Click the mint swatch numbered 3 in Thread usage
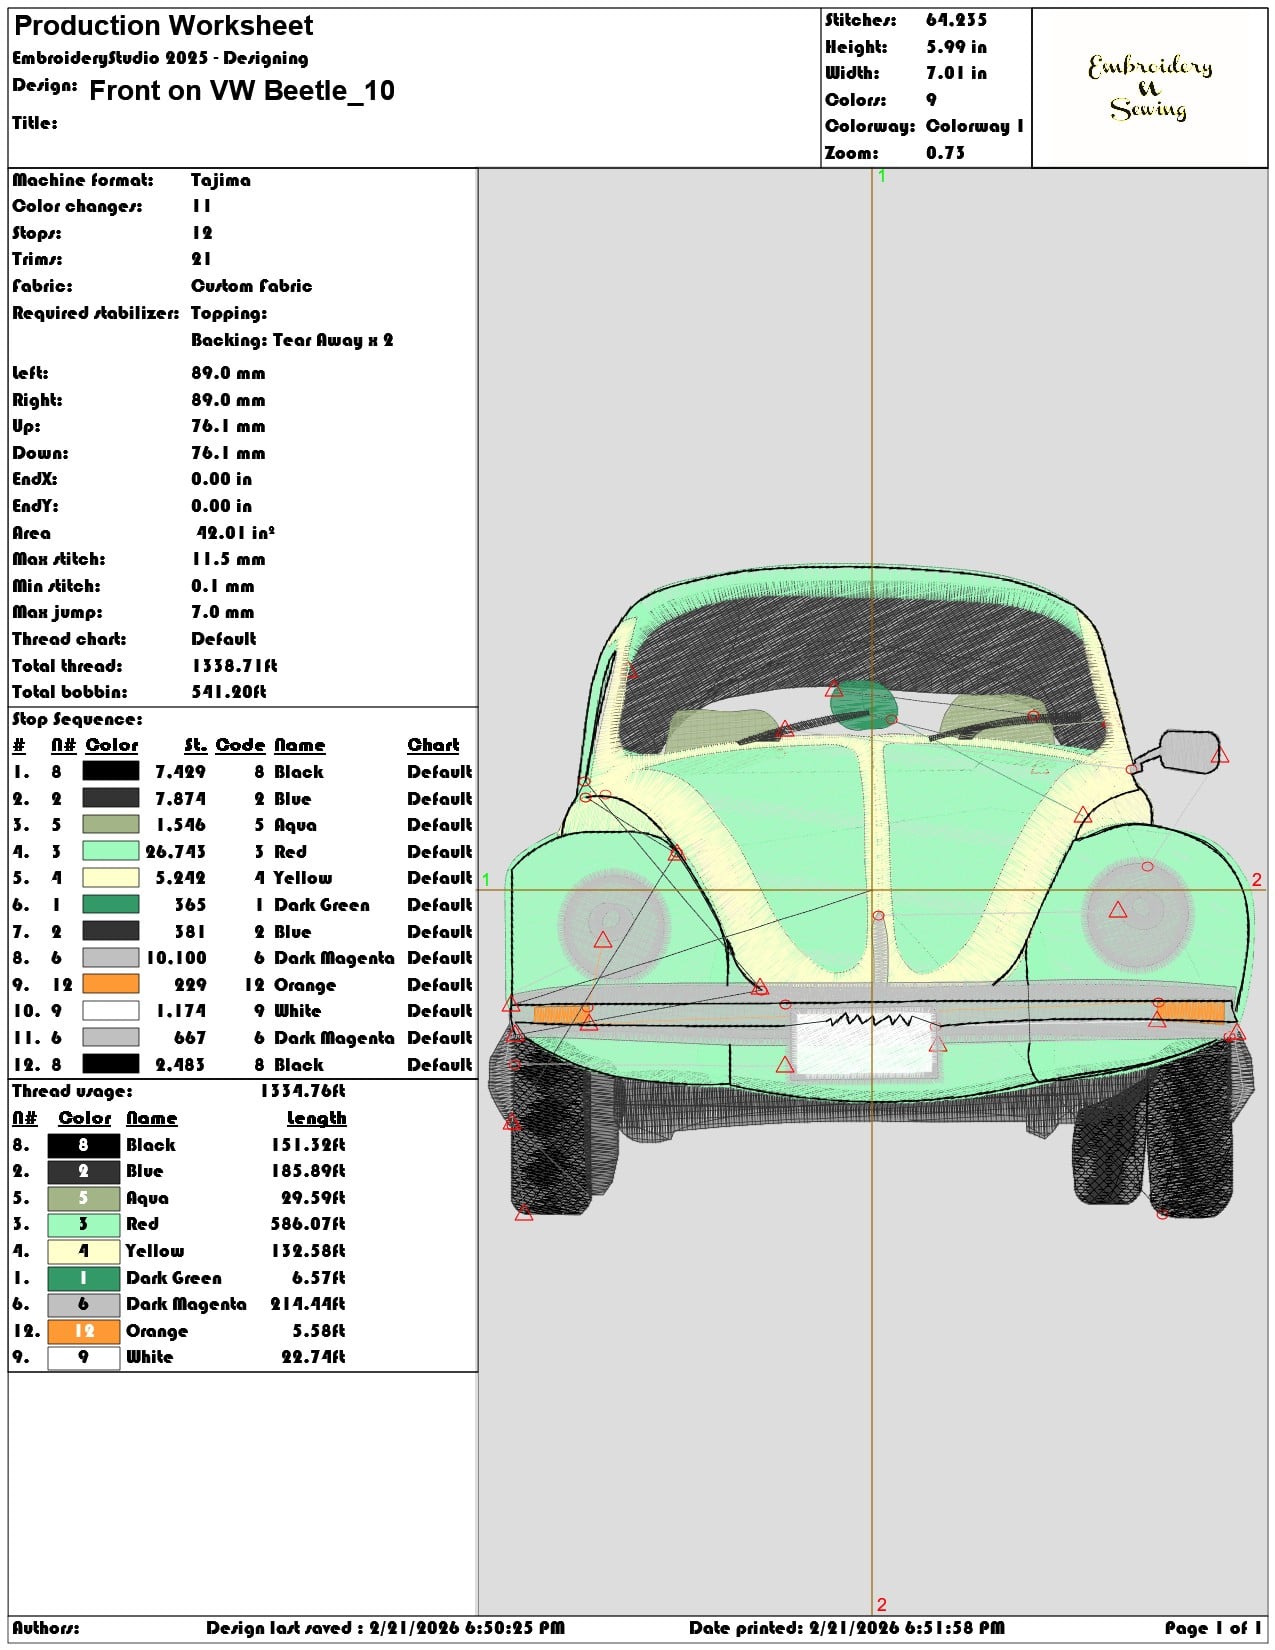The width and height of the screenshot is (1275, 1650). pyautogui.click(x=84, y=1224)
